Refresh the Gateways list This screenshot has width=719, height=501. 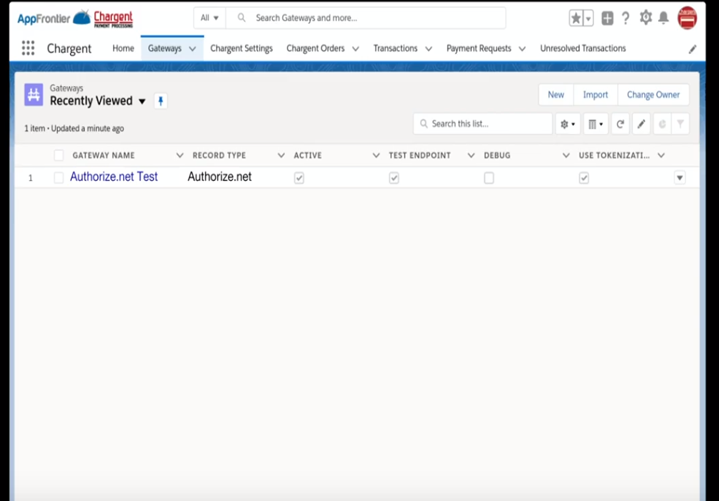[x=620, y=124]
